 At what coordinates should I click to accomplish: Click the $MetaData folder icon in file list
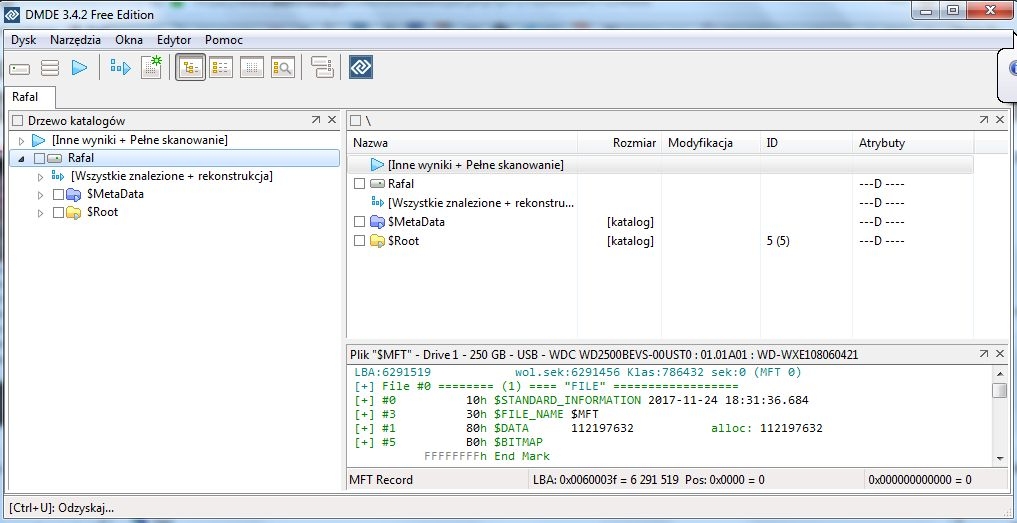pyautogui.click(x=377, y=222)
